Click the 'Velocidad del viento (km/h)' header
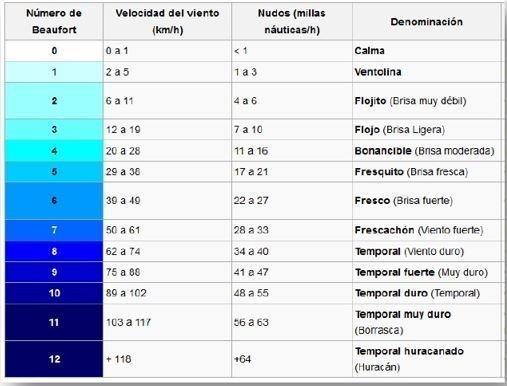 [x=167, y=21]
